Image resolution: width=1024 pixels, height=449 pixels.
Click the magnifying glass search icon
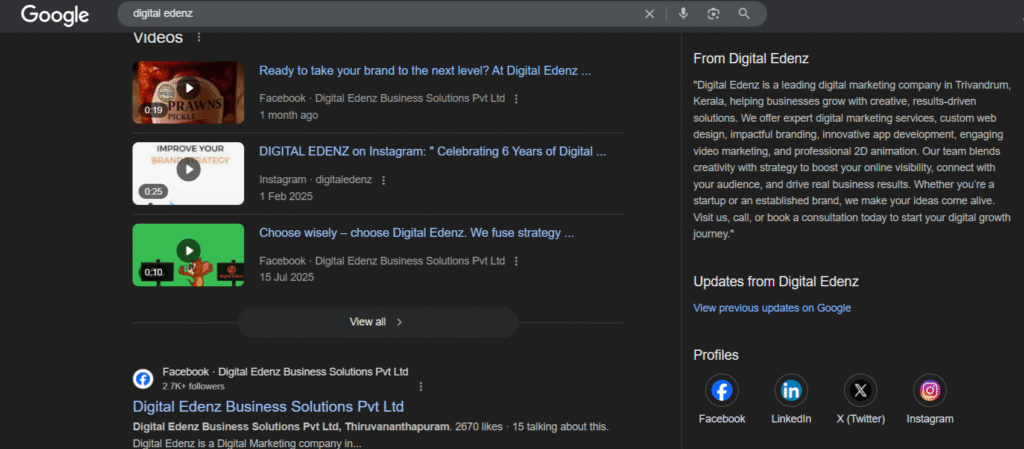tap(744, 14)
